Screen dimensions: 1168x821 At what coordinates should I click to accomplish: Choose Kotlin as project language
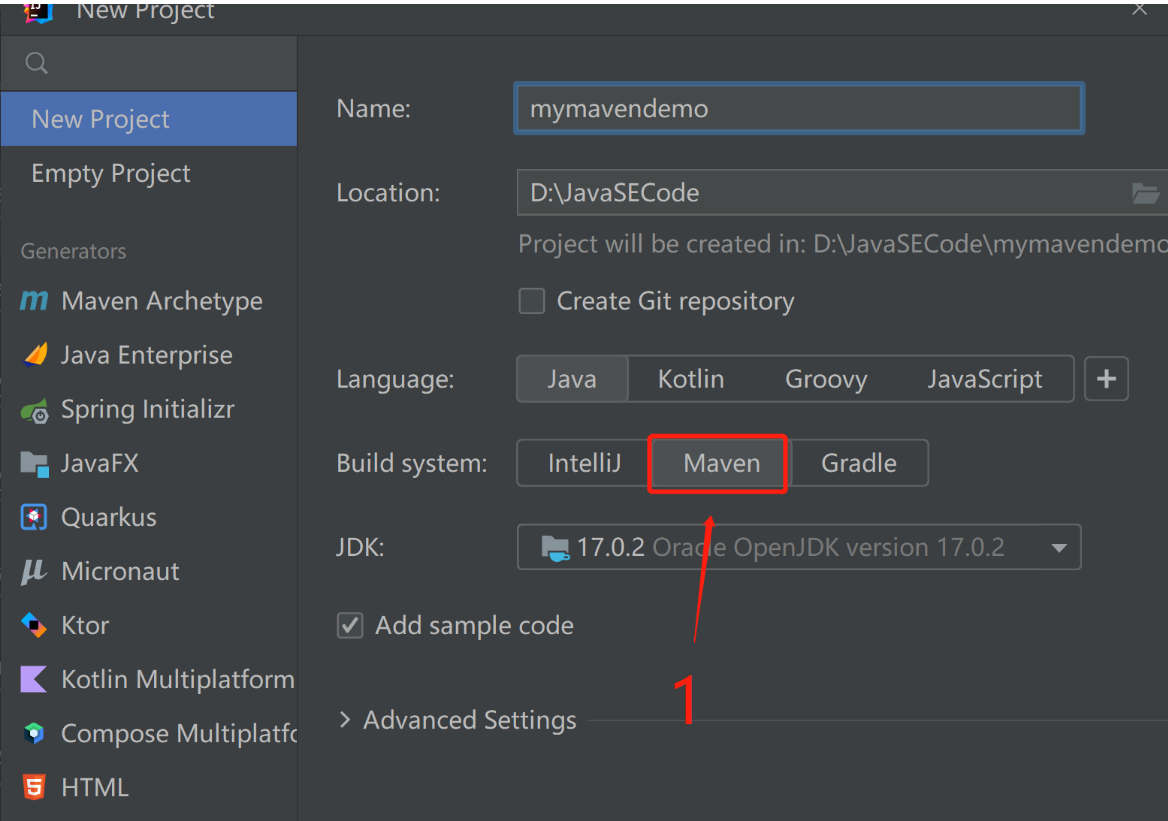[691, 380]
